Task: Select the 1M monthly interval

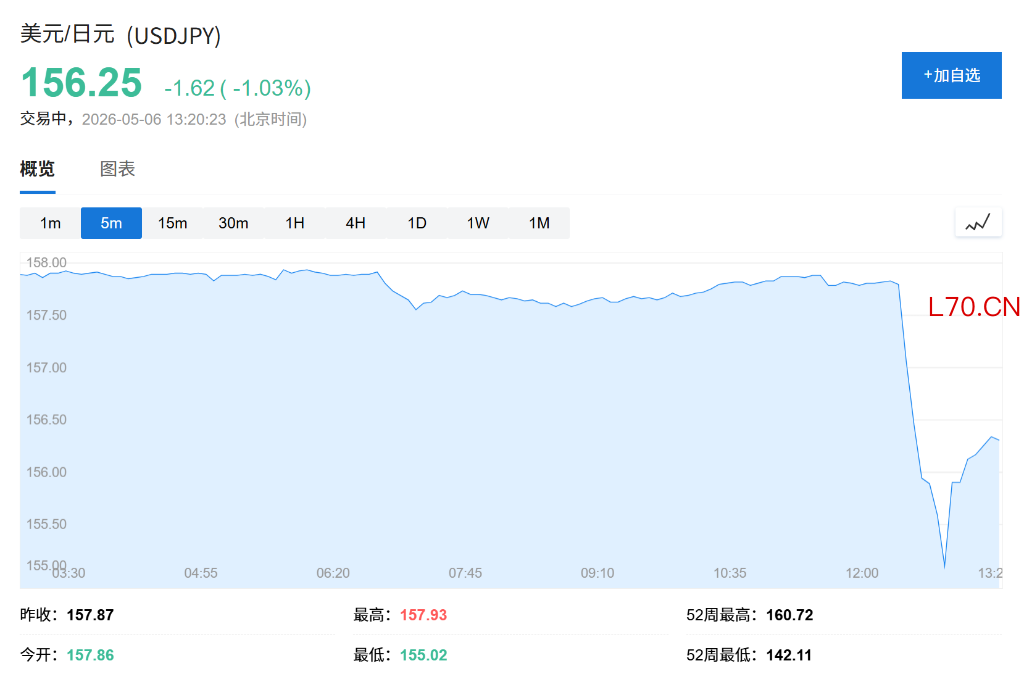Action: (x=539, y=223)
